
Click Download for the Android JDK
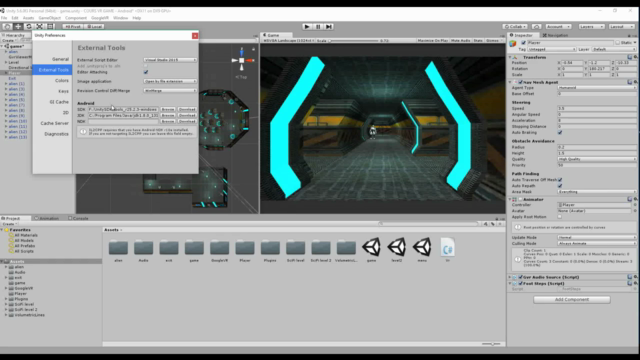[x=187, y=116]
